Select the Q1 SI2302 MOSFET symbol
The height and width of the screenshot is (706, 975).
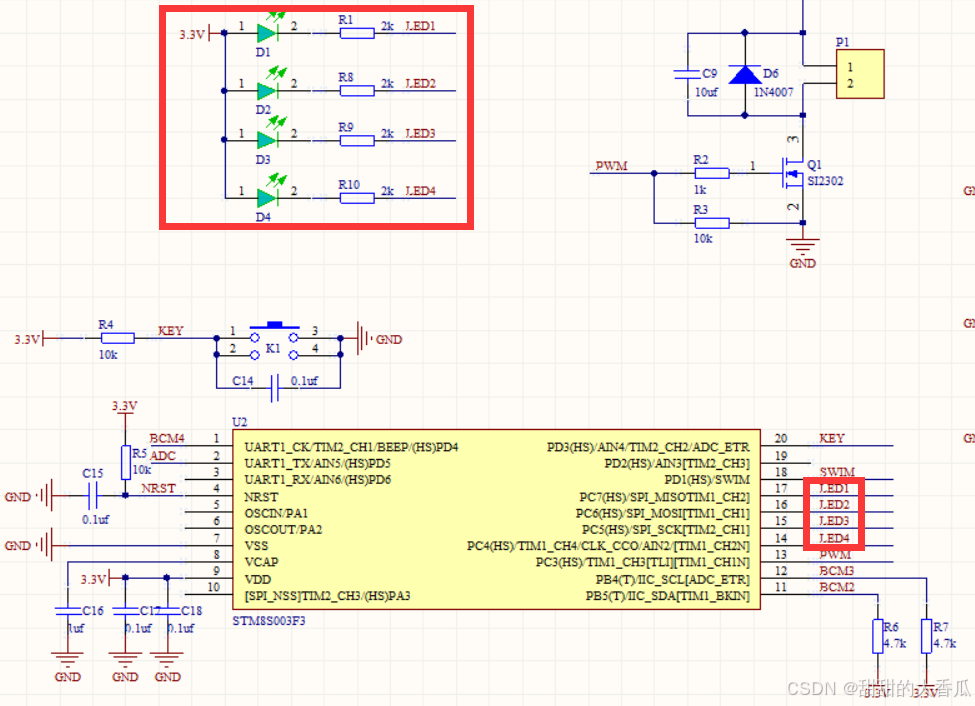(793, 173)
